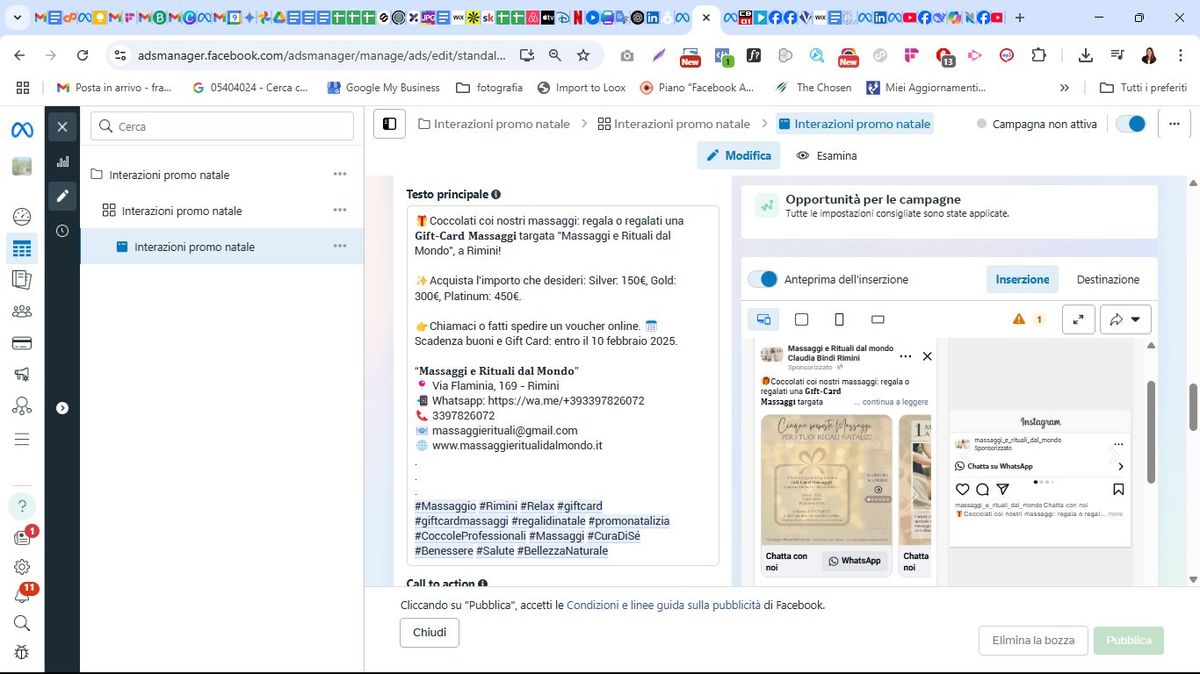Open the share preview dropdown

click(1125, 319)
